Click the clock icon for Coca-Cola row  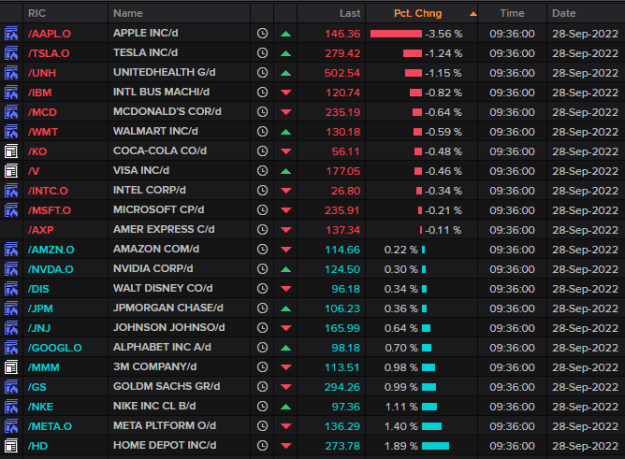click(x=262, y=151)
